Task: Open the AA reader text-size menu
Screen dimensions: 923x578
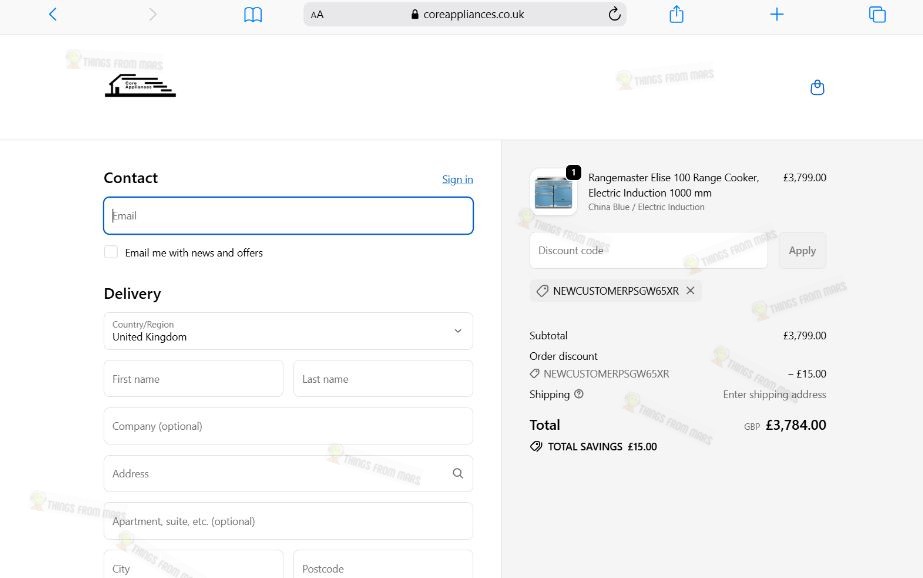Action: (317, 15)
